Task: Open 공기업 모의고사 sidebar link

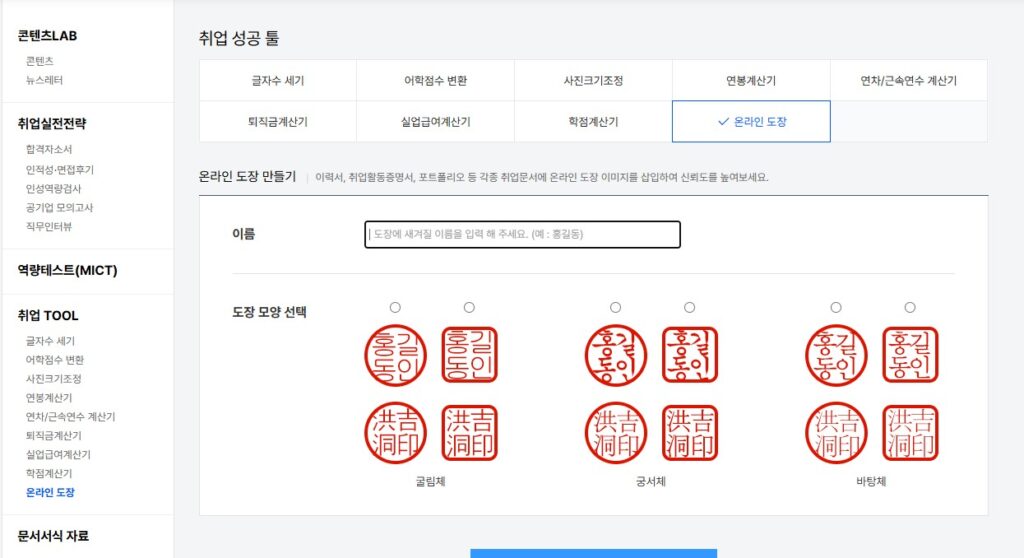Action: tap(59, 207)
